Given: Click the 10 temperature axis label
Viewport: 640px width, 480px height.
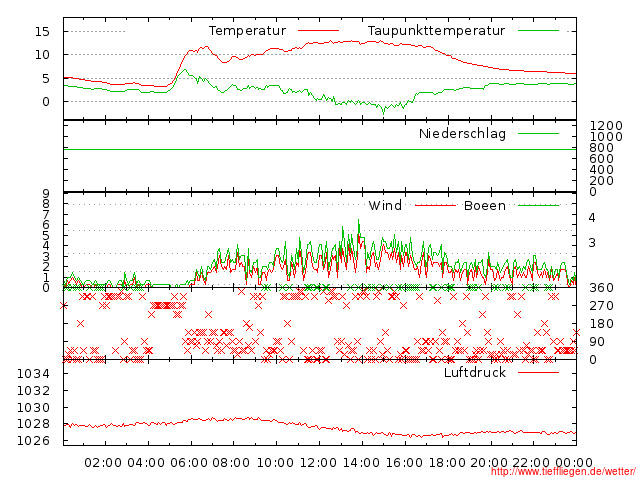Looking at the screenshot, I should [x=42, y=55].
